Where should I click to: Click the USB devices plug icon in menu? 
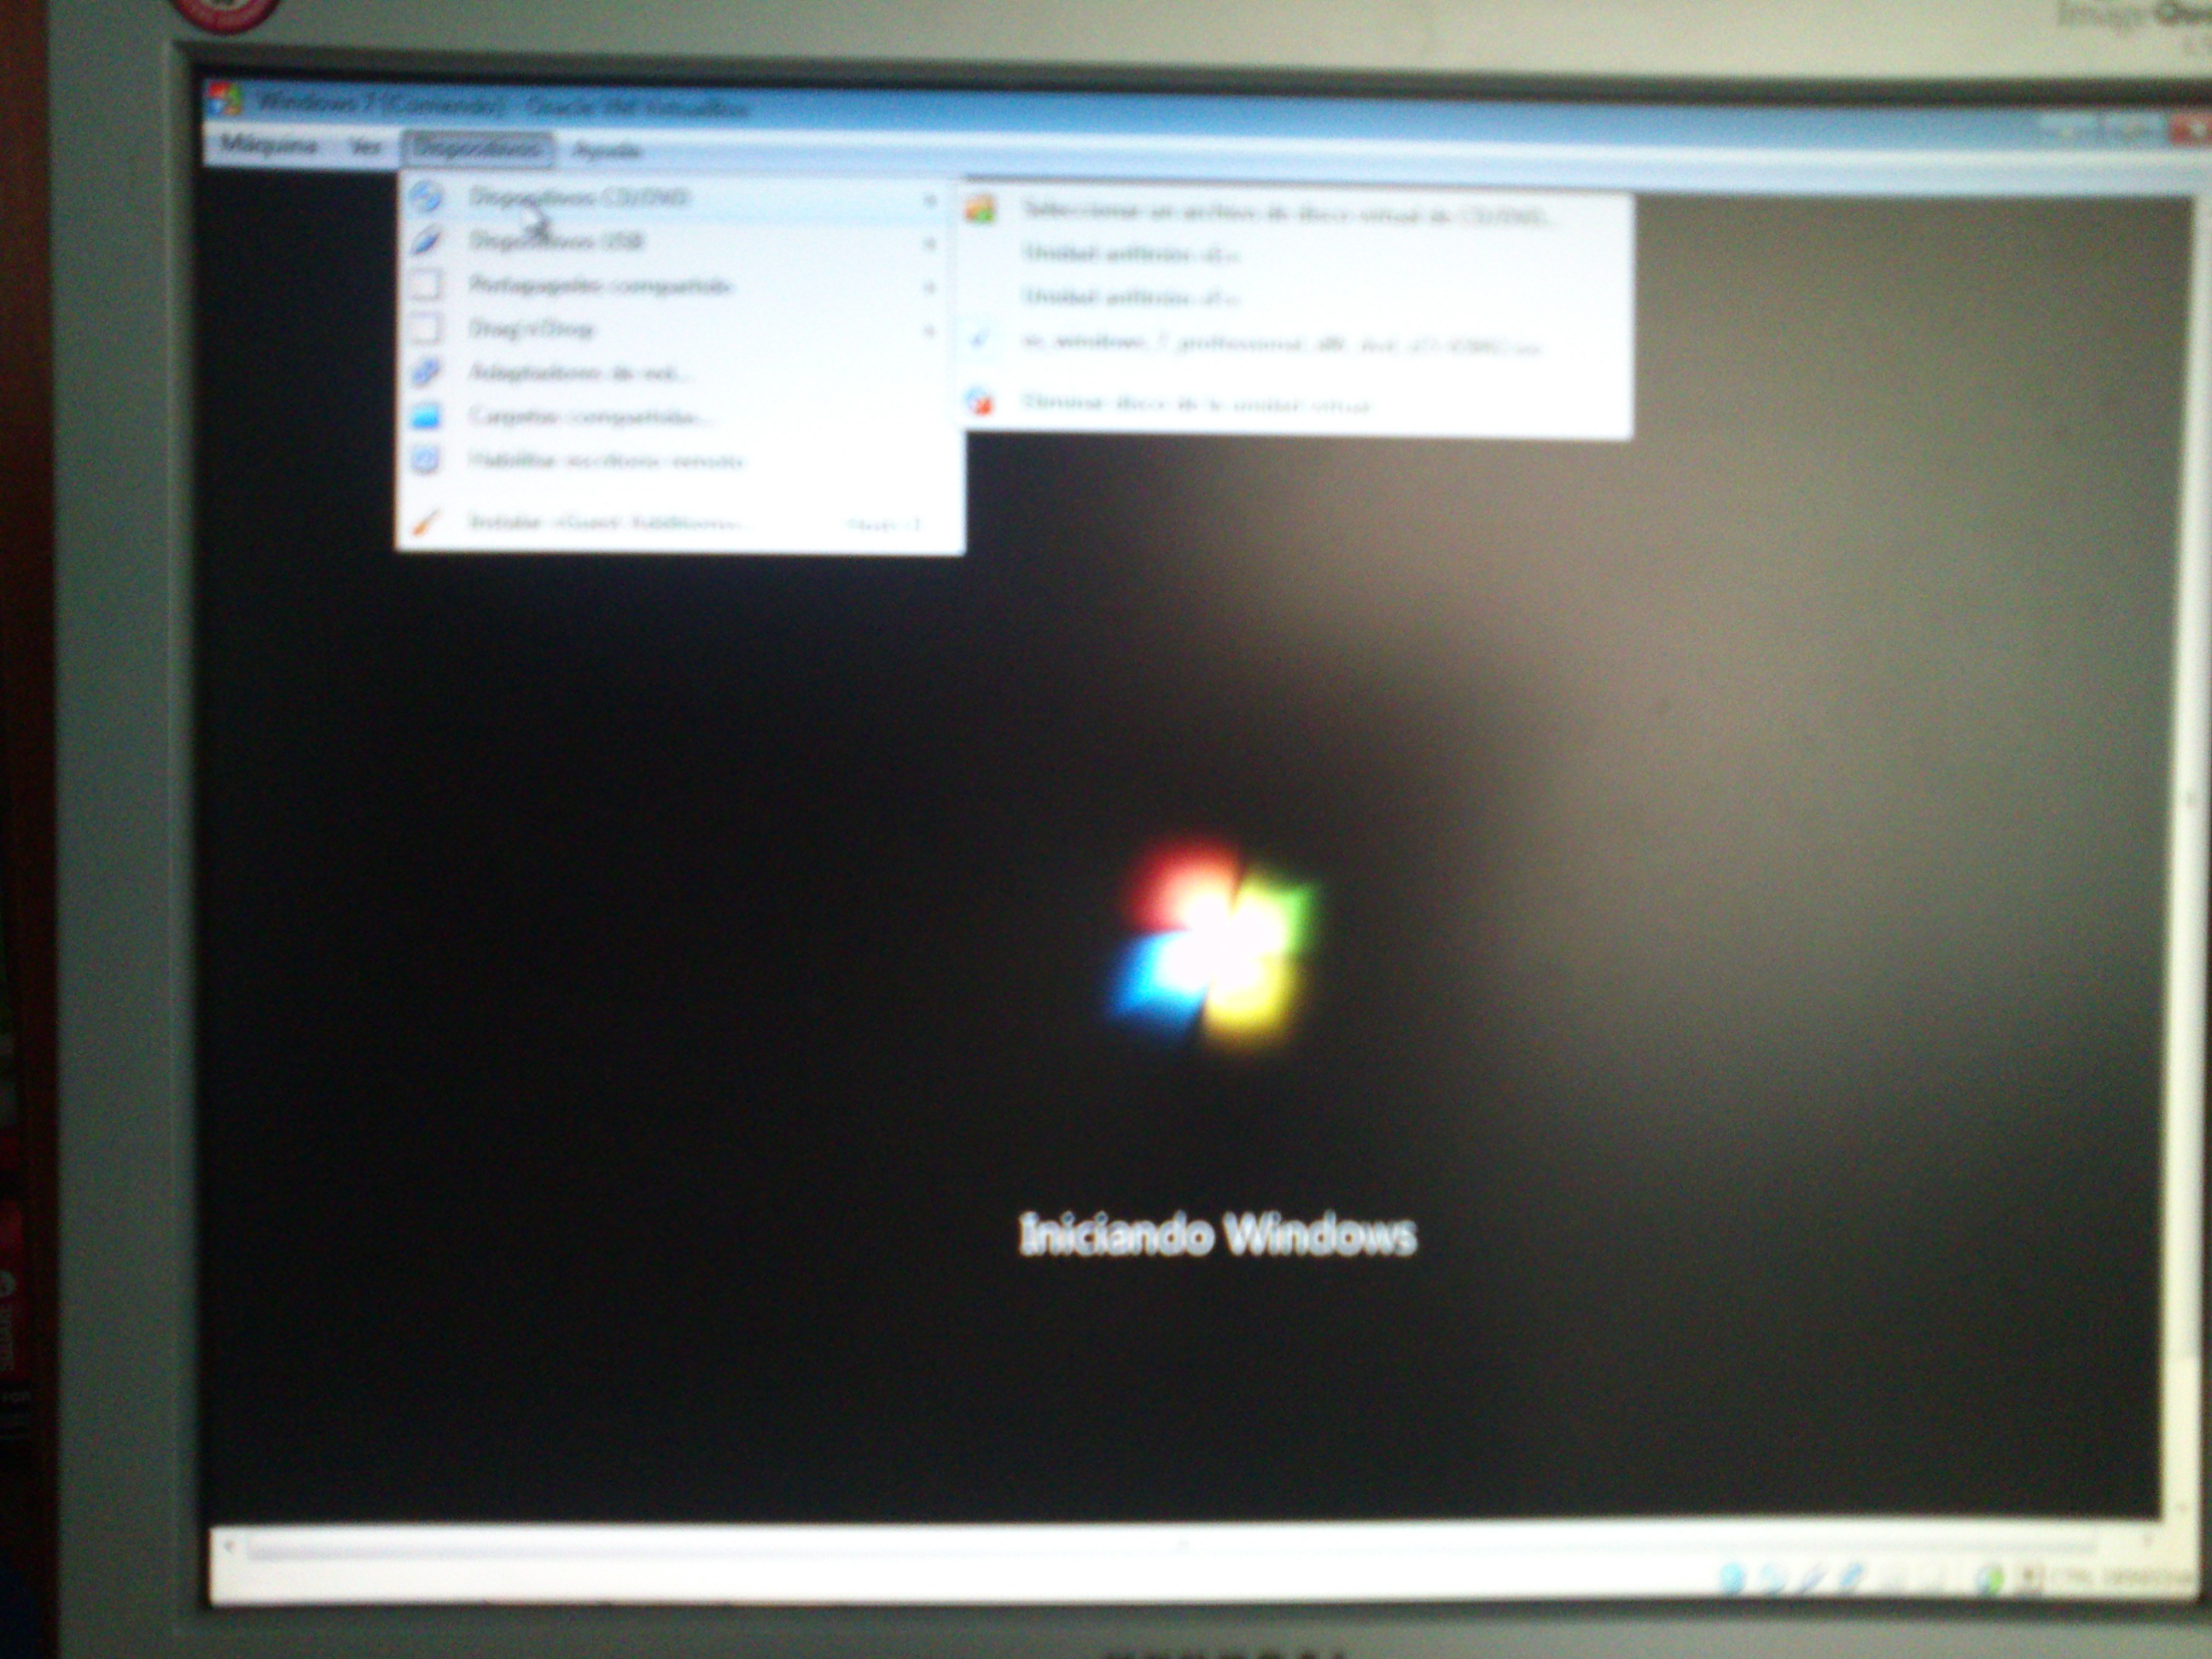pyautogui.click(x=426, y=241)
